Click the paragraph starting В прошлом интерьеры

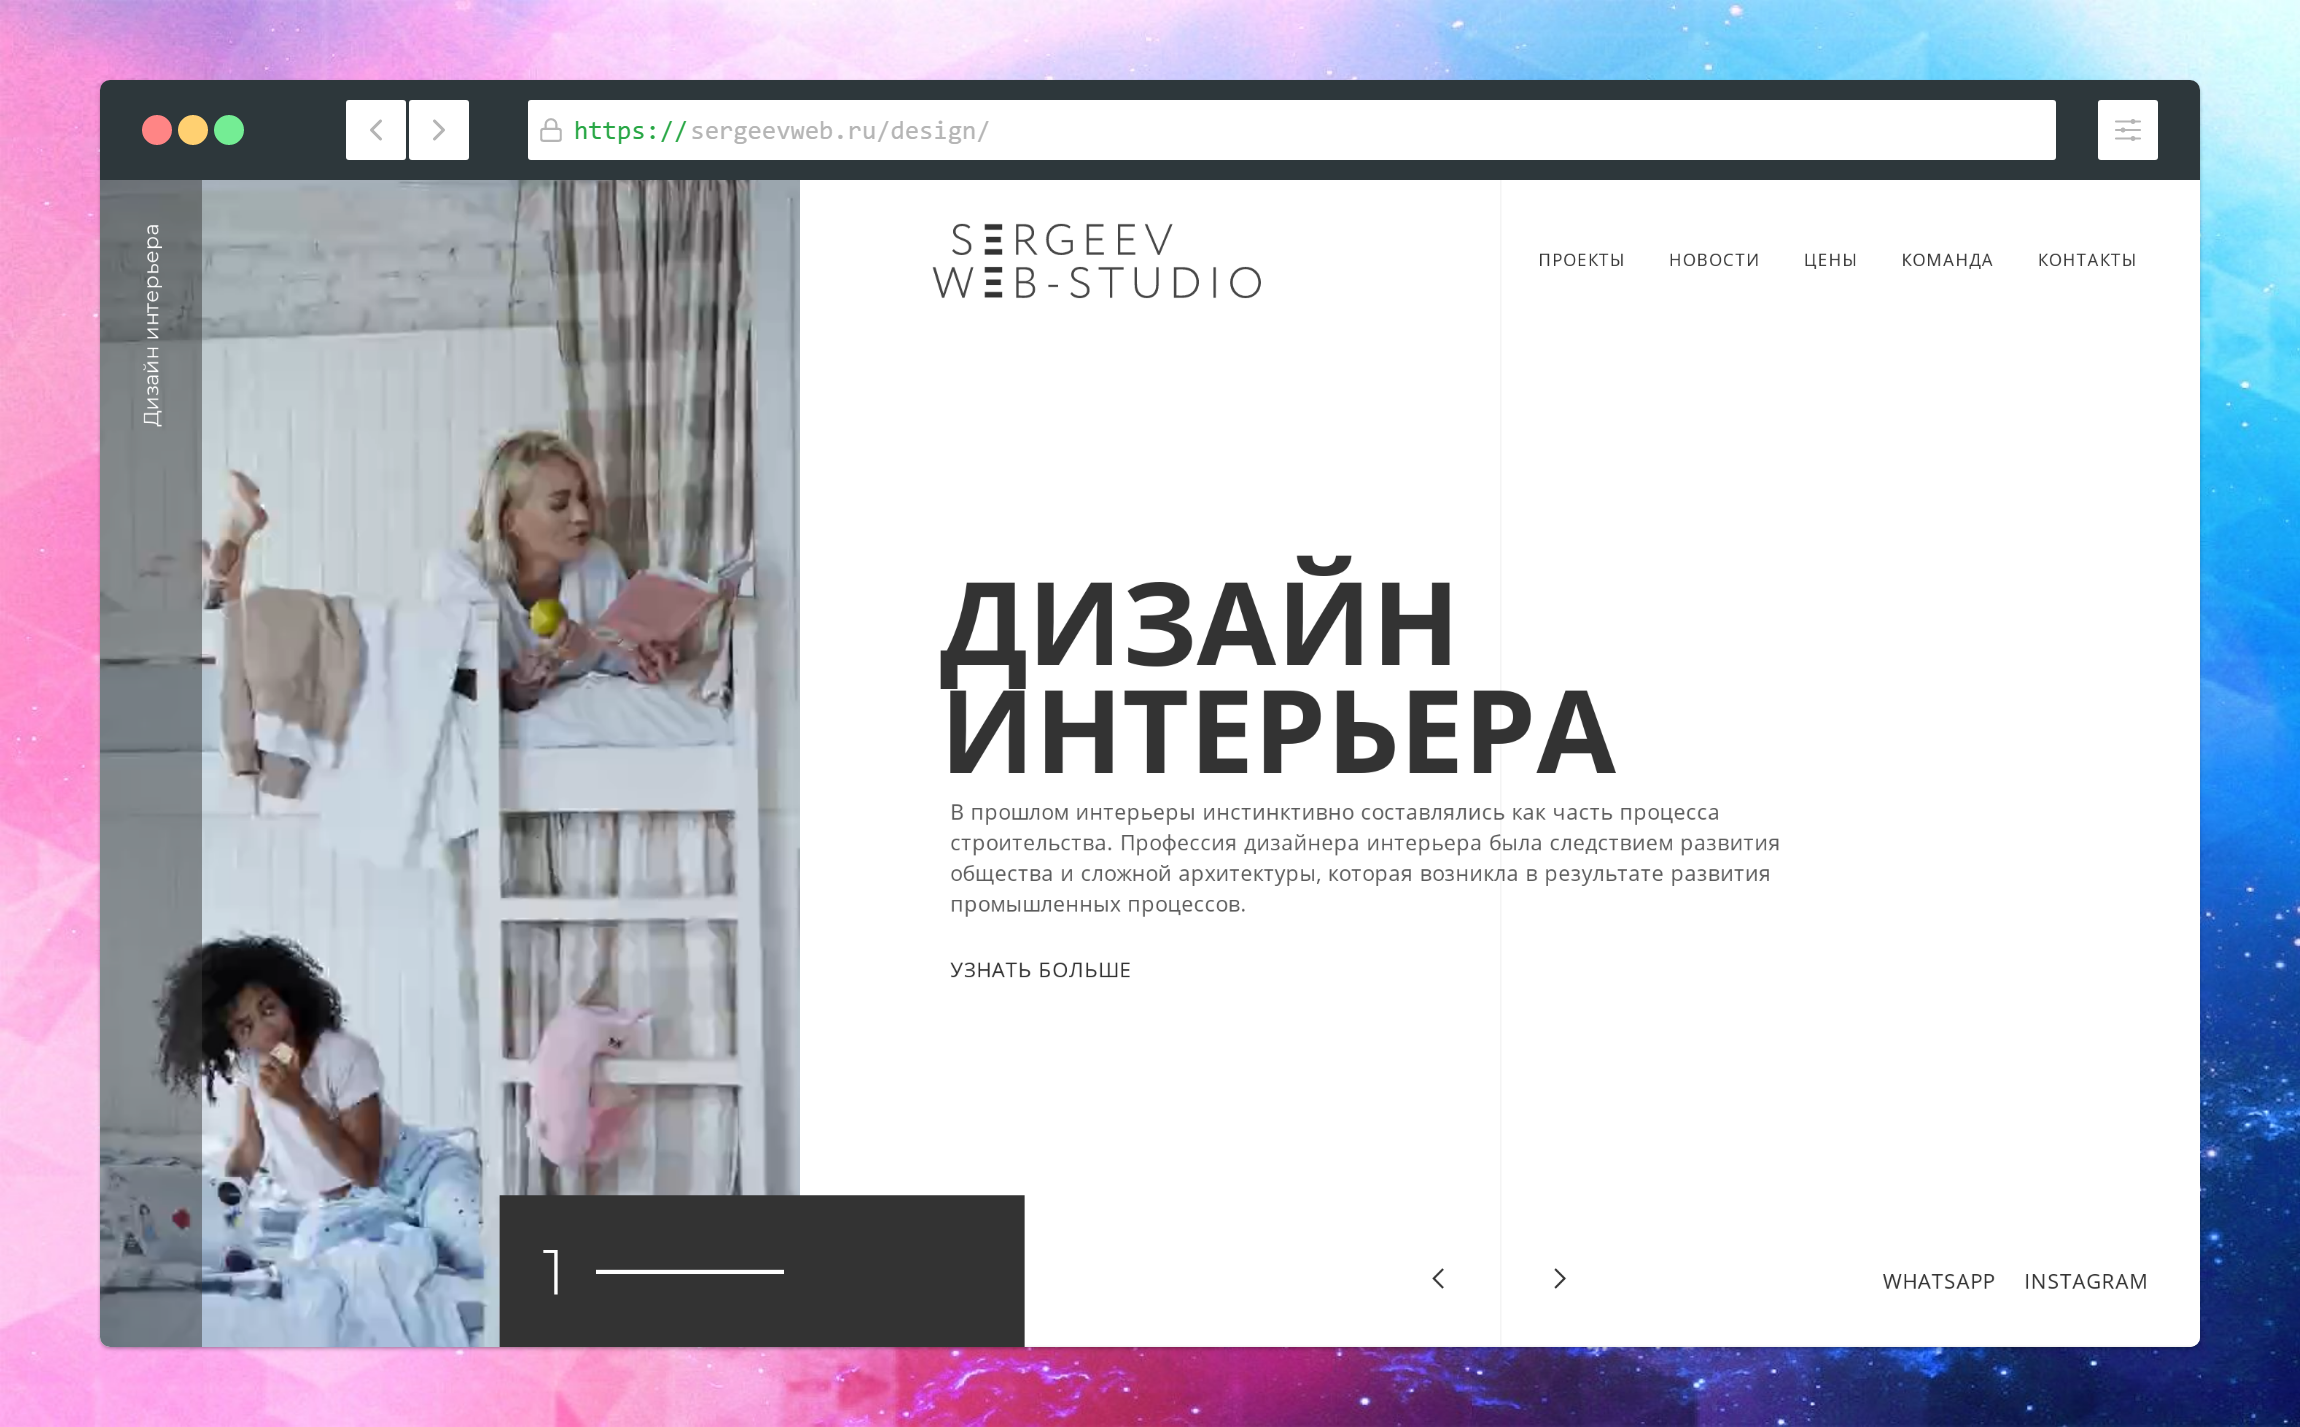1364,858
